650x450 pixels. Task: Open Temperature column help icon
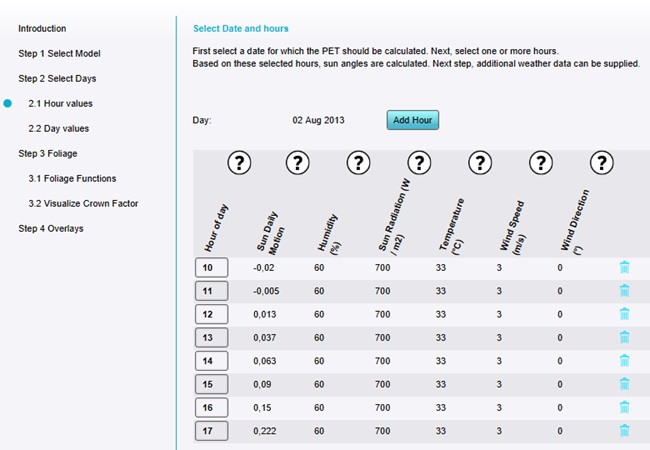(480, 163)
